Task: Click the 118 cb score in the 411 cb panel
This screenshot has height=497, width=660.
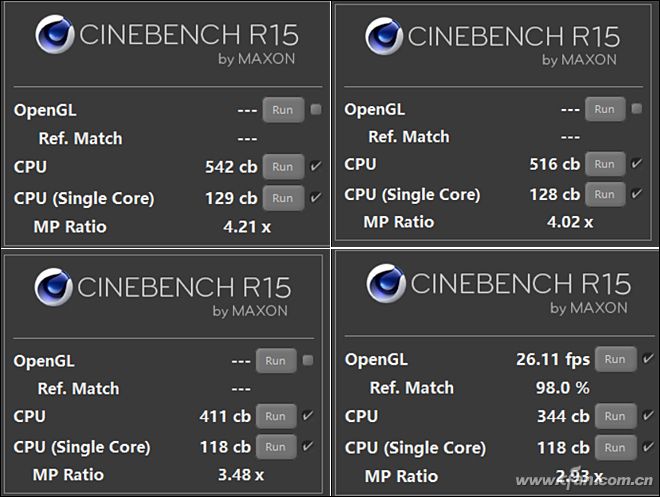Action: point(225,447)
